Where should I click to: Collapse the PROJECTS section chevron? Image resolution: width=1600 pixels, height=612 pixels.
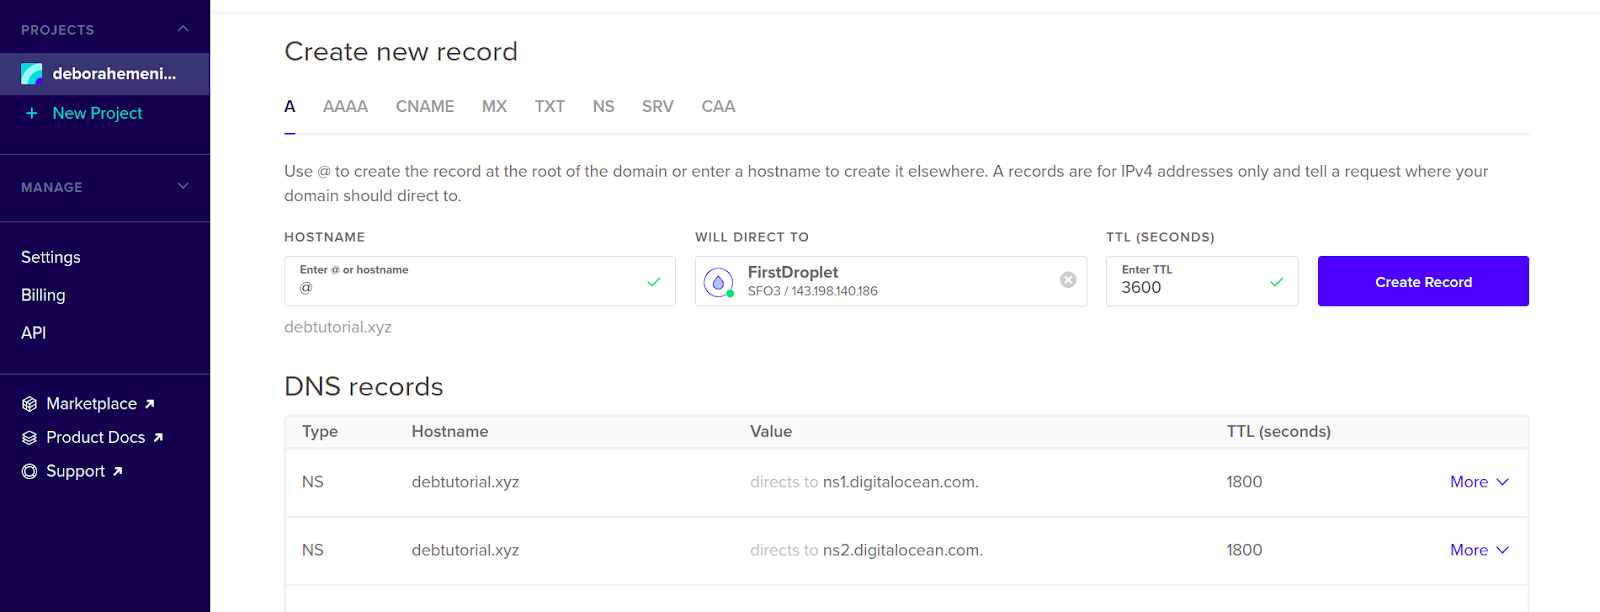pos(183,29)
